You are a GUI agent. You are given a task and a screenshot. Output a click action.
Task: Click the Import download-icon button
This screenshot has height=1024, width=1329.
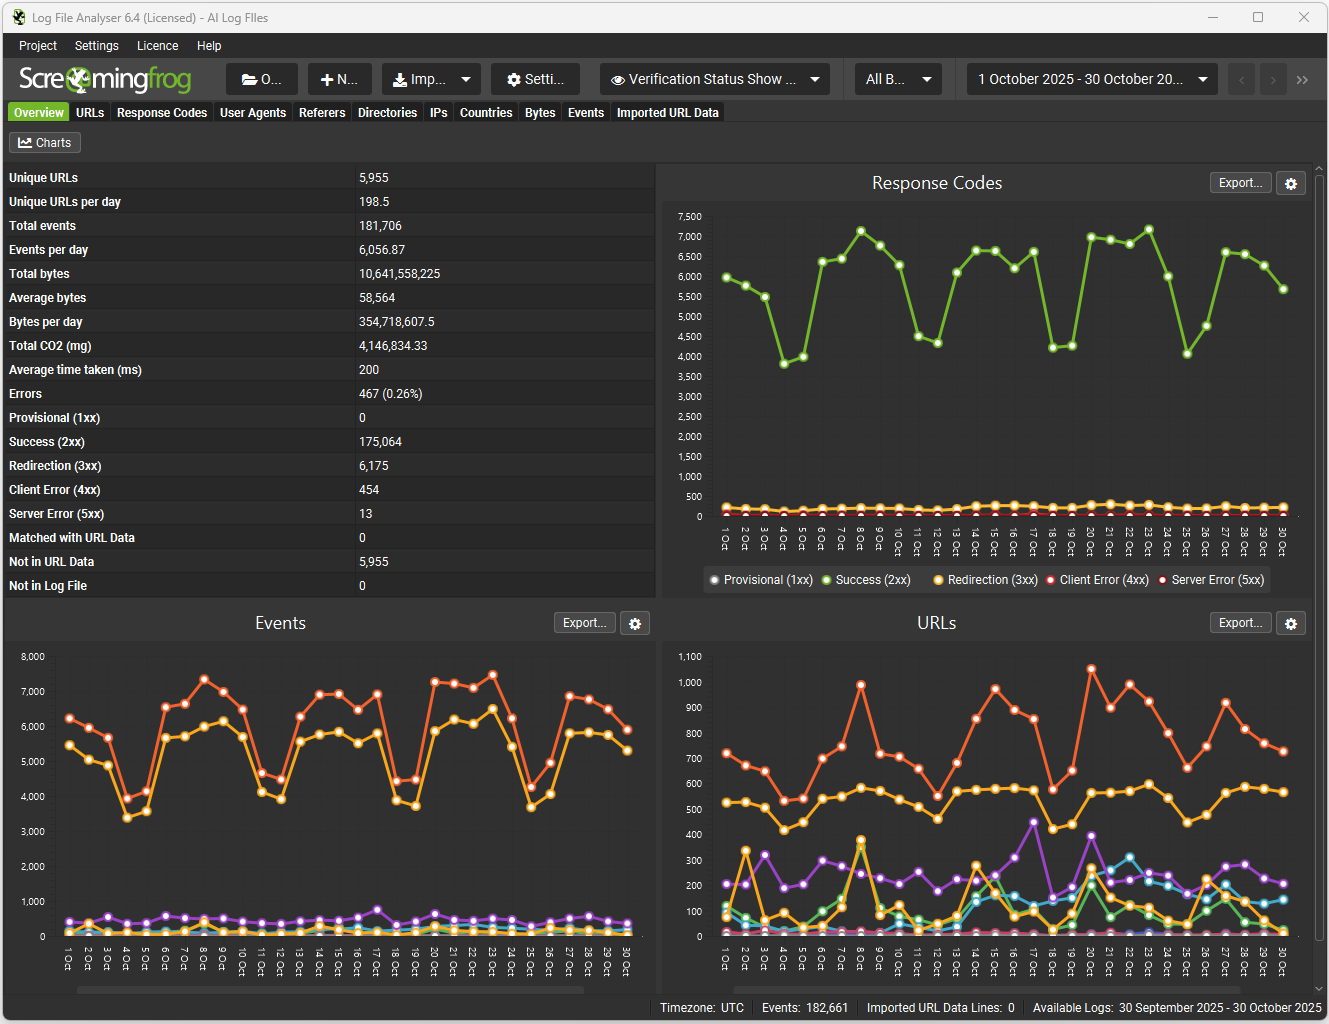[x=431, y=79]
